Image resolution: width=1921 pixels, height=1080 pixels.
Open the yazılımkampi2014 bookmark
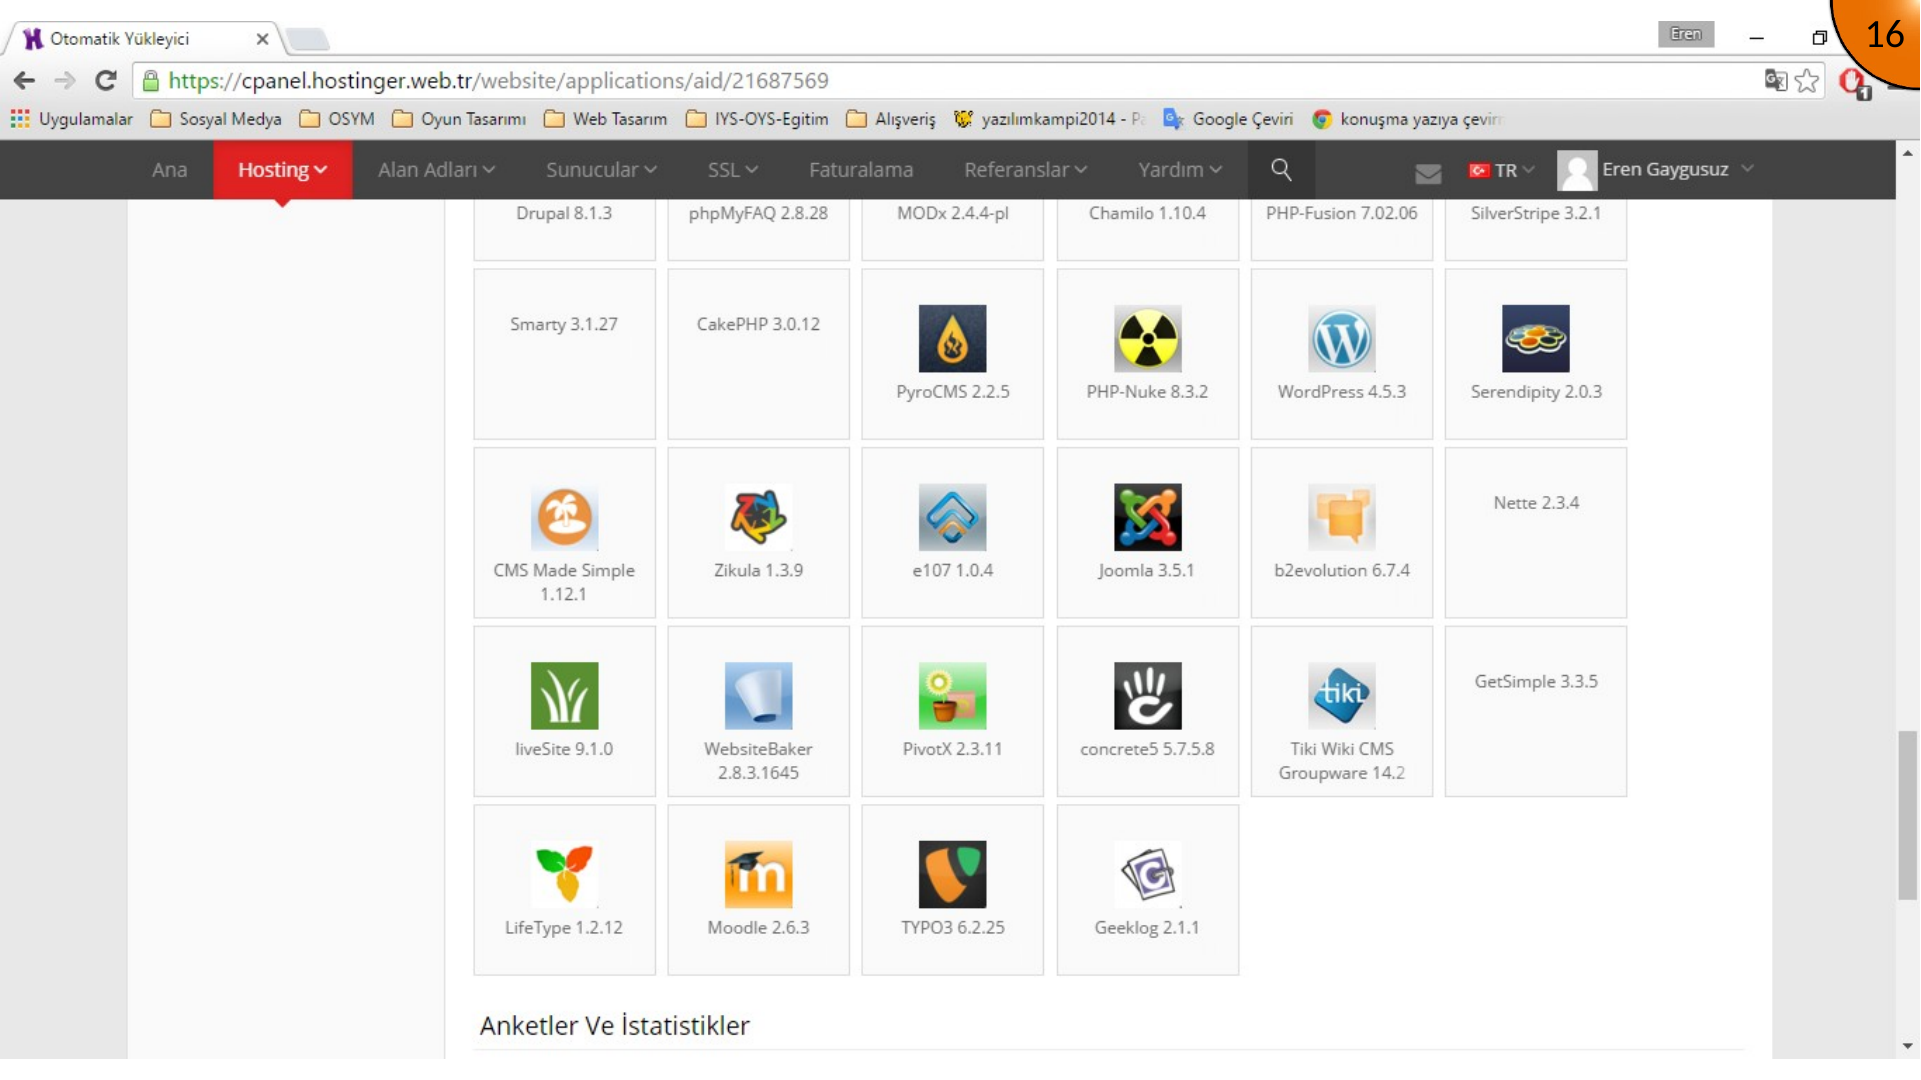1049,119
